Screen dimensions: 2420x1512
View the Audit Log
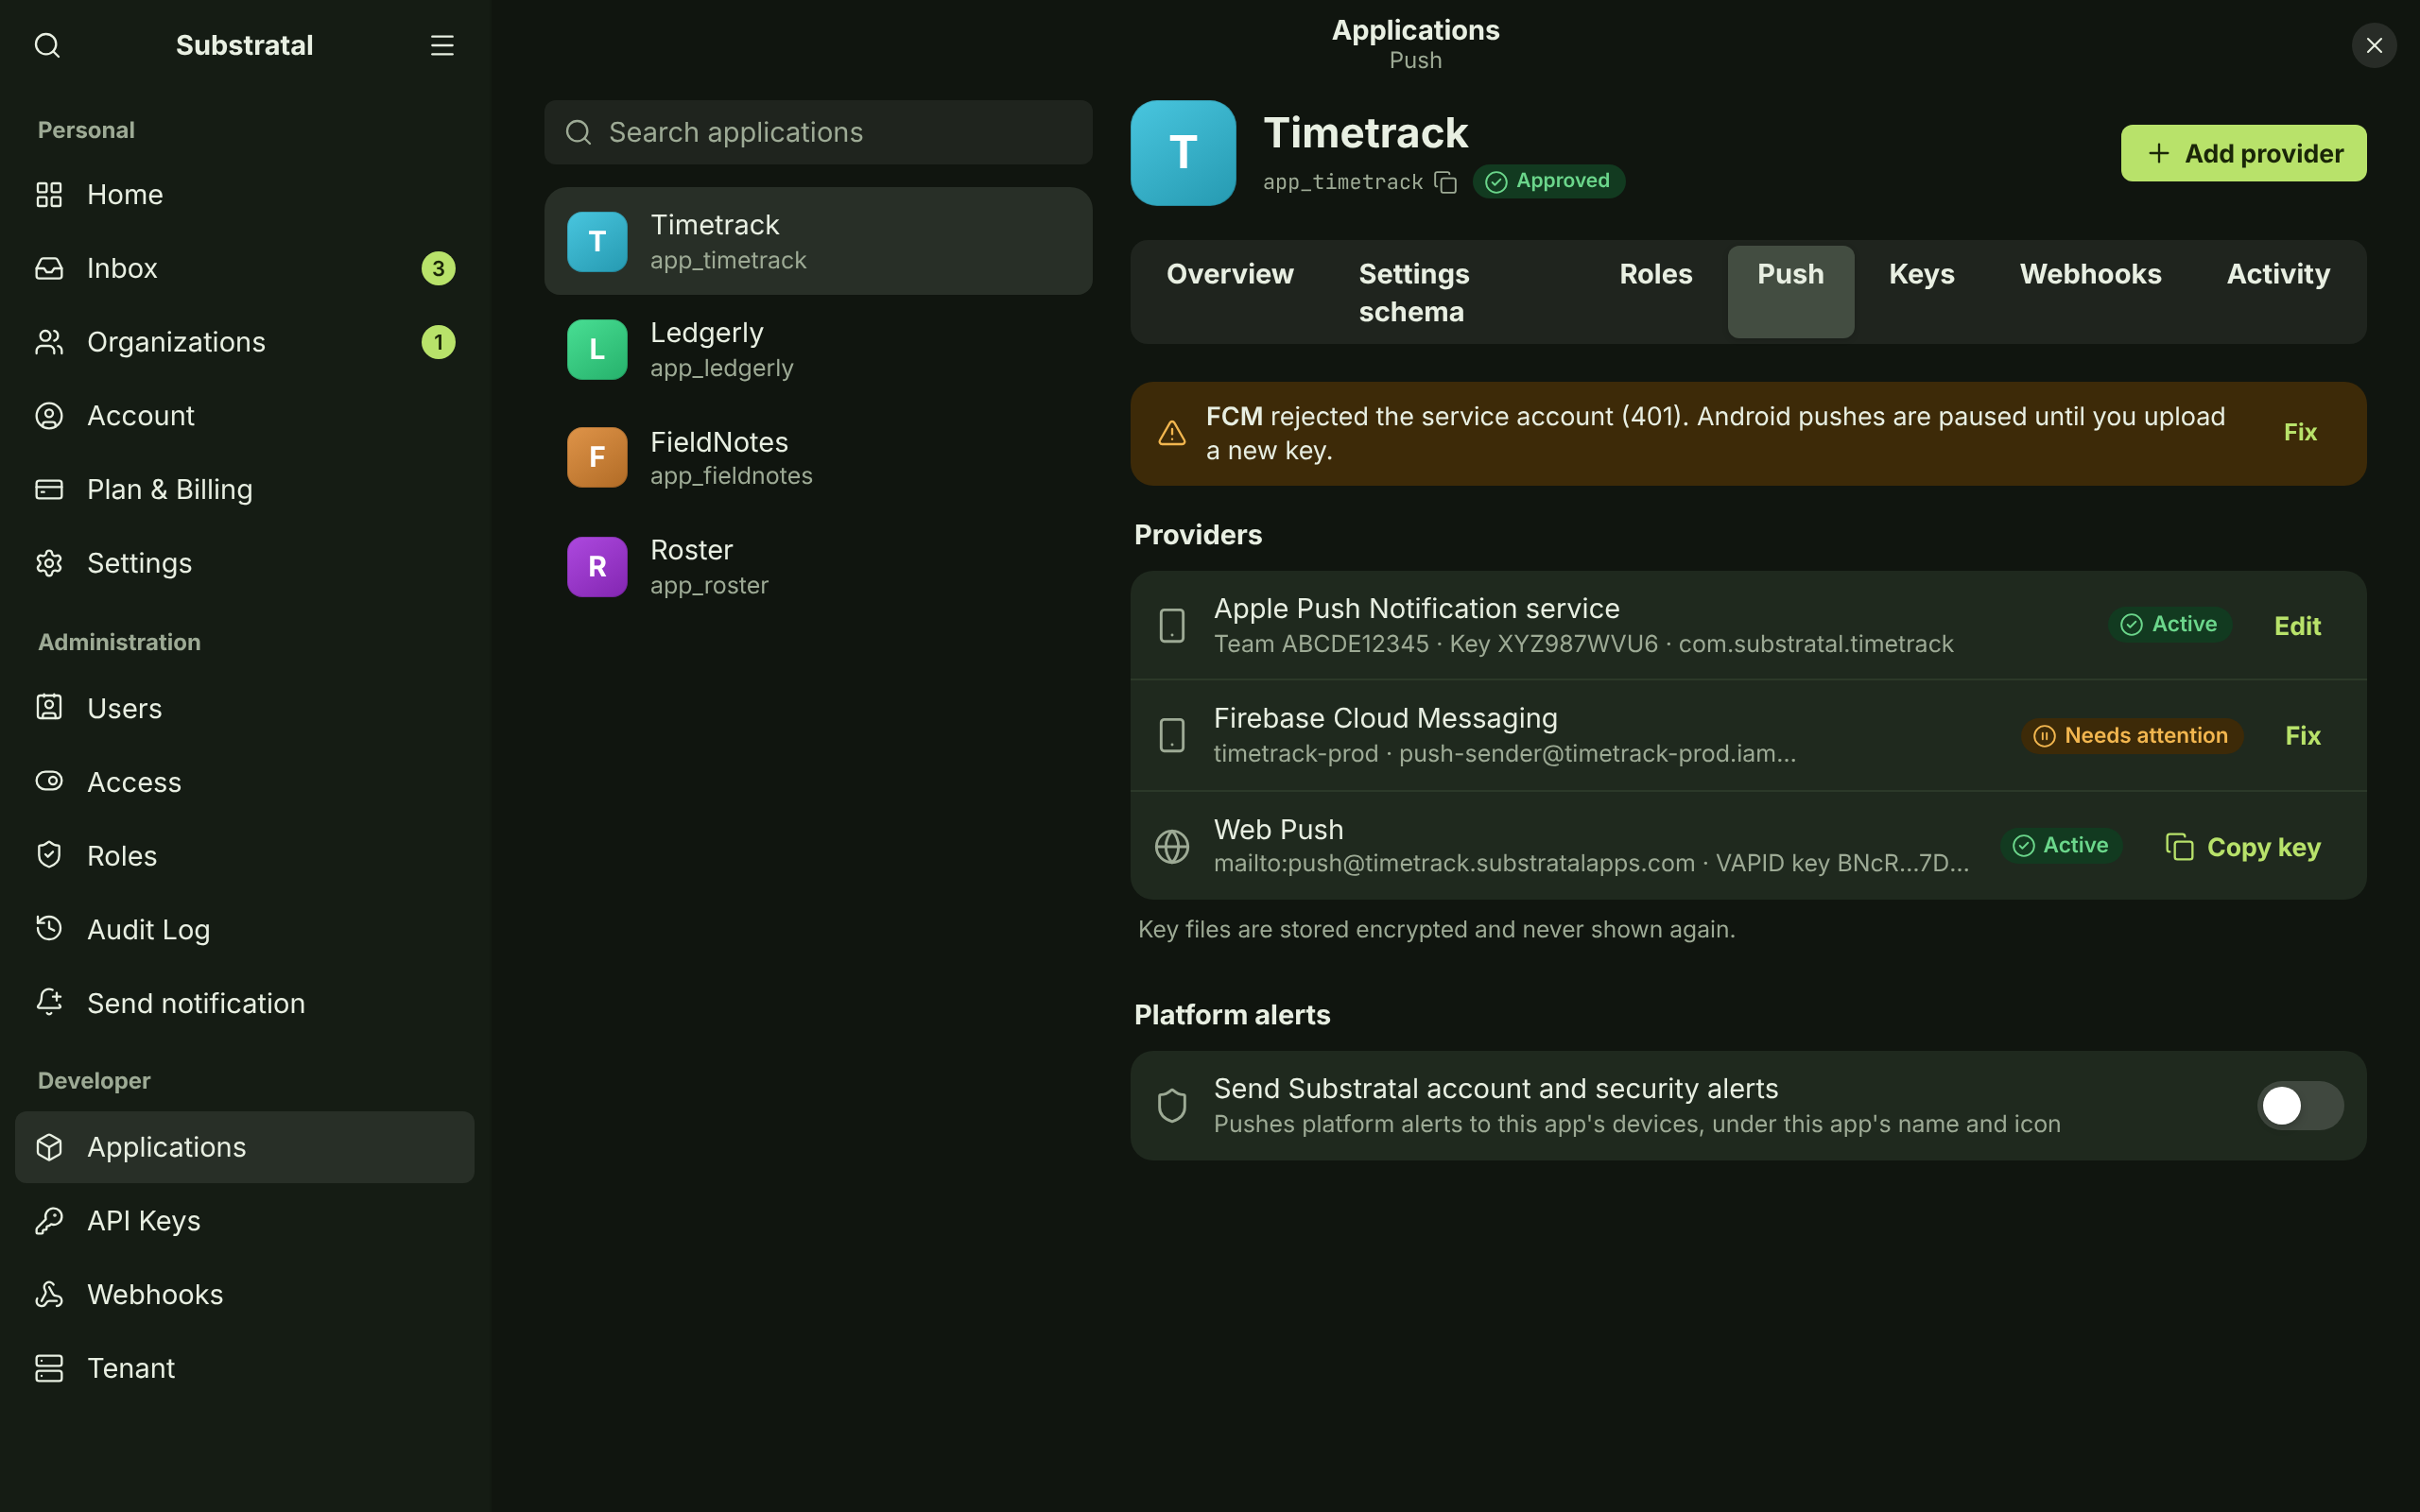[x=245, y=929]
